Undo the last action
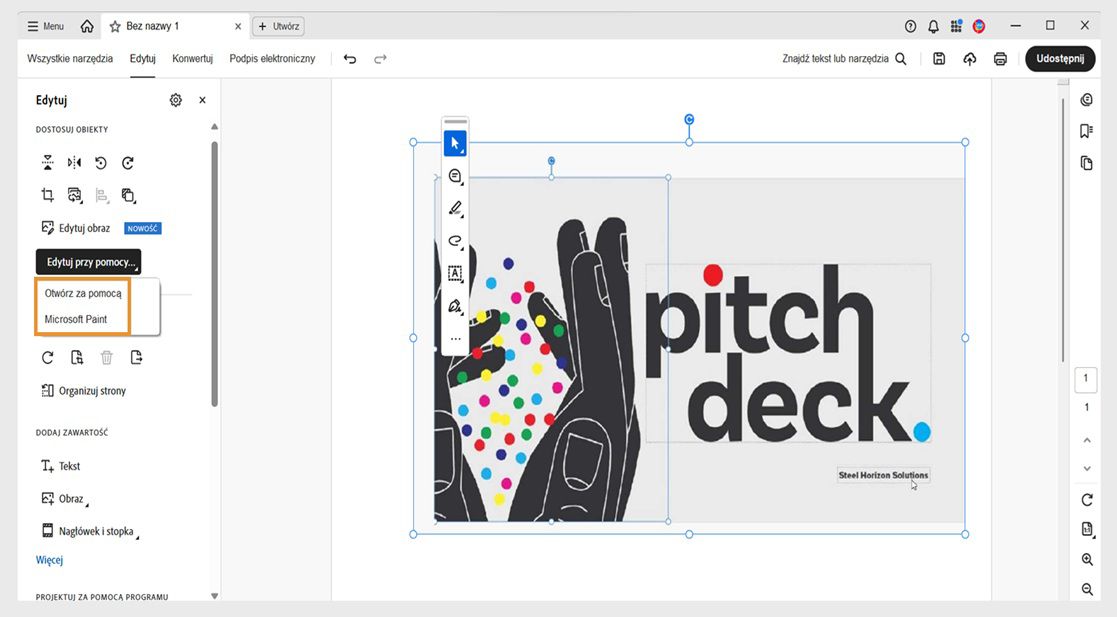This screenshot has width=1117, height=617. (350, 59)
